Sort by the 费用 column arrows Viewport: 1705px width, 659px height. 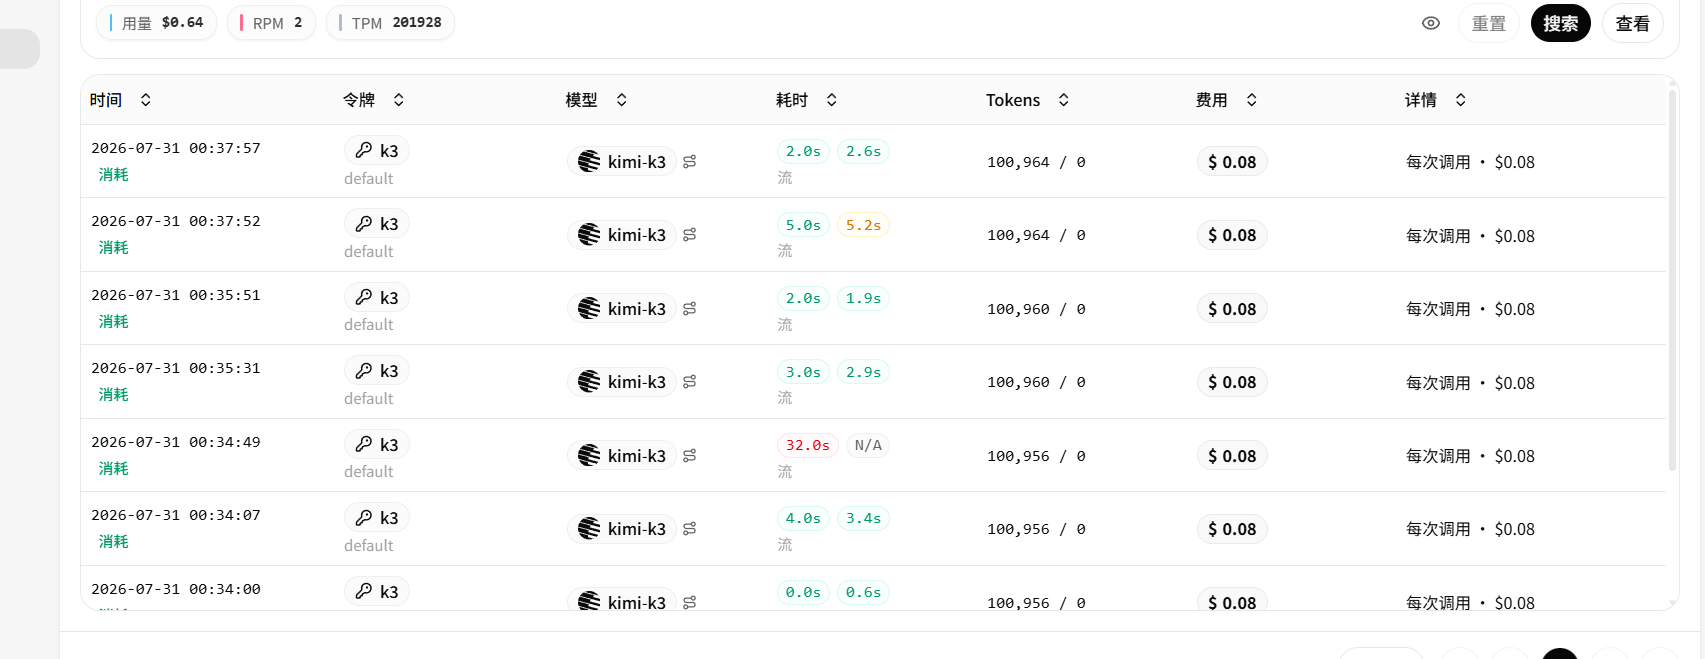pyautogui.click(x=1252, y=100)
